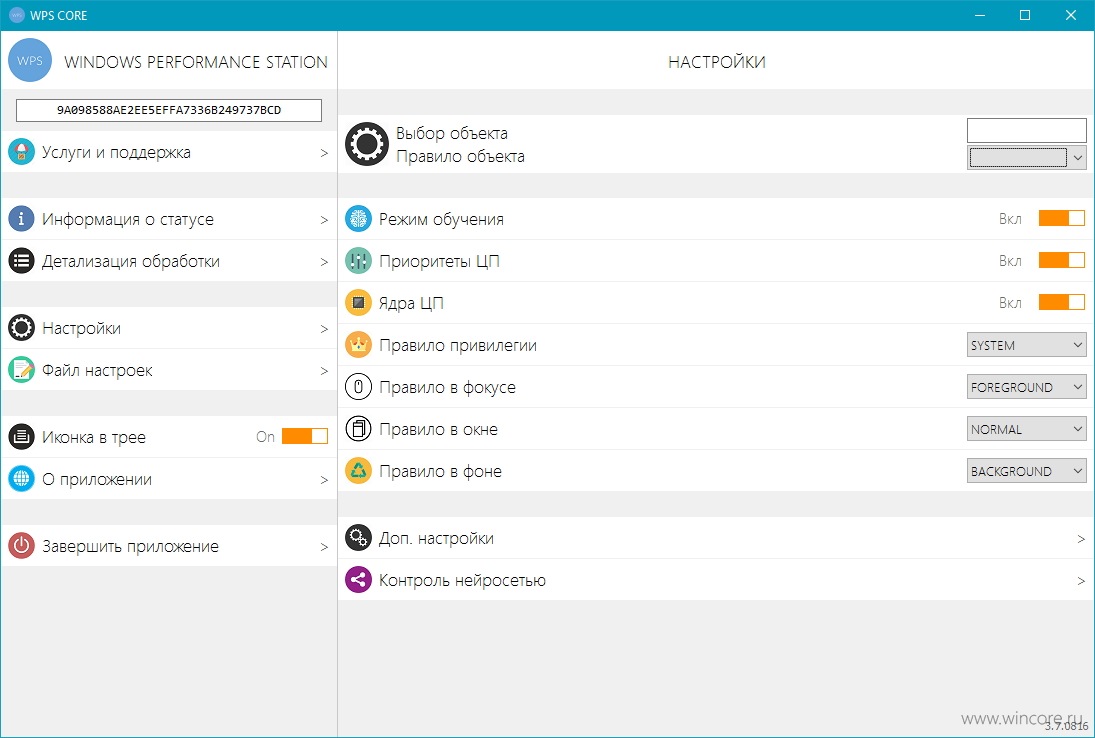
Task: Click the Правило в окне label
Action: tap(439, 429)
